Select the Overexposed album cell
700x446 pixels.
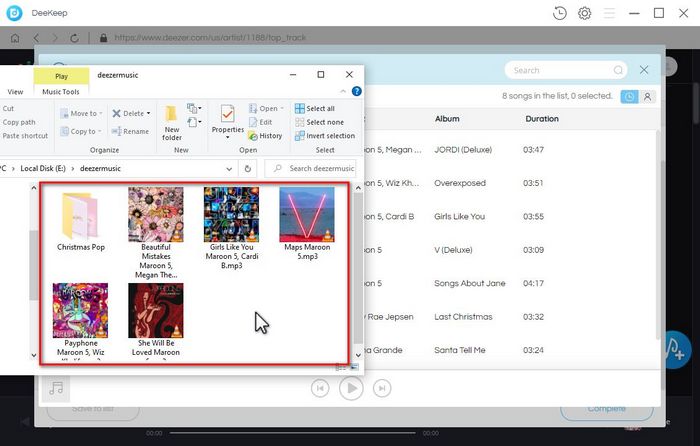point(460,183)
